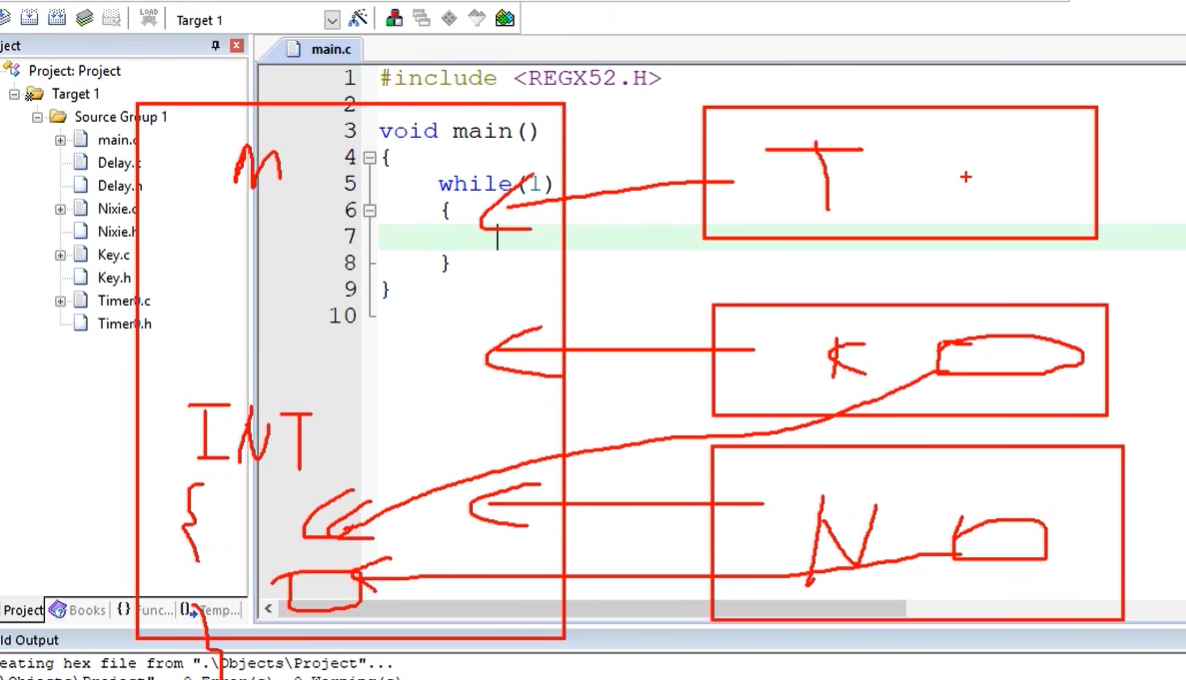Click line number 10 in the gutter
The height and width of the screenshot is (680, 1186).
pos(343,316)
